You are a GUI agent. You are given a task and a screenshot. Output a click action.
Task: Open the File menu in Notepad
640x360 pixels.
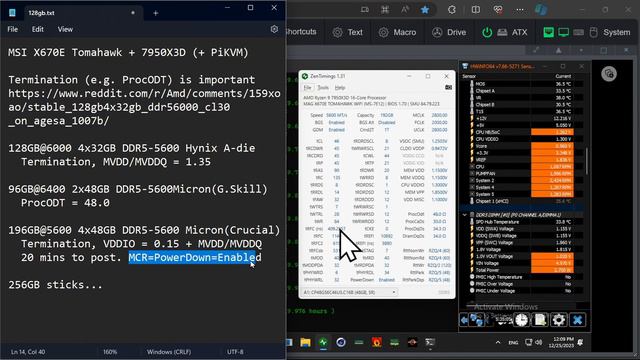point(13,29)
